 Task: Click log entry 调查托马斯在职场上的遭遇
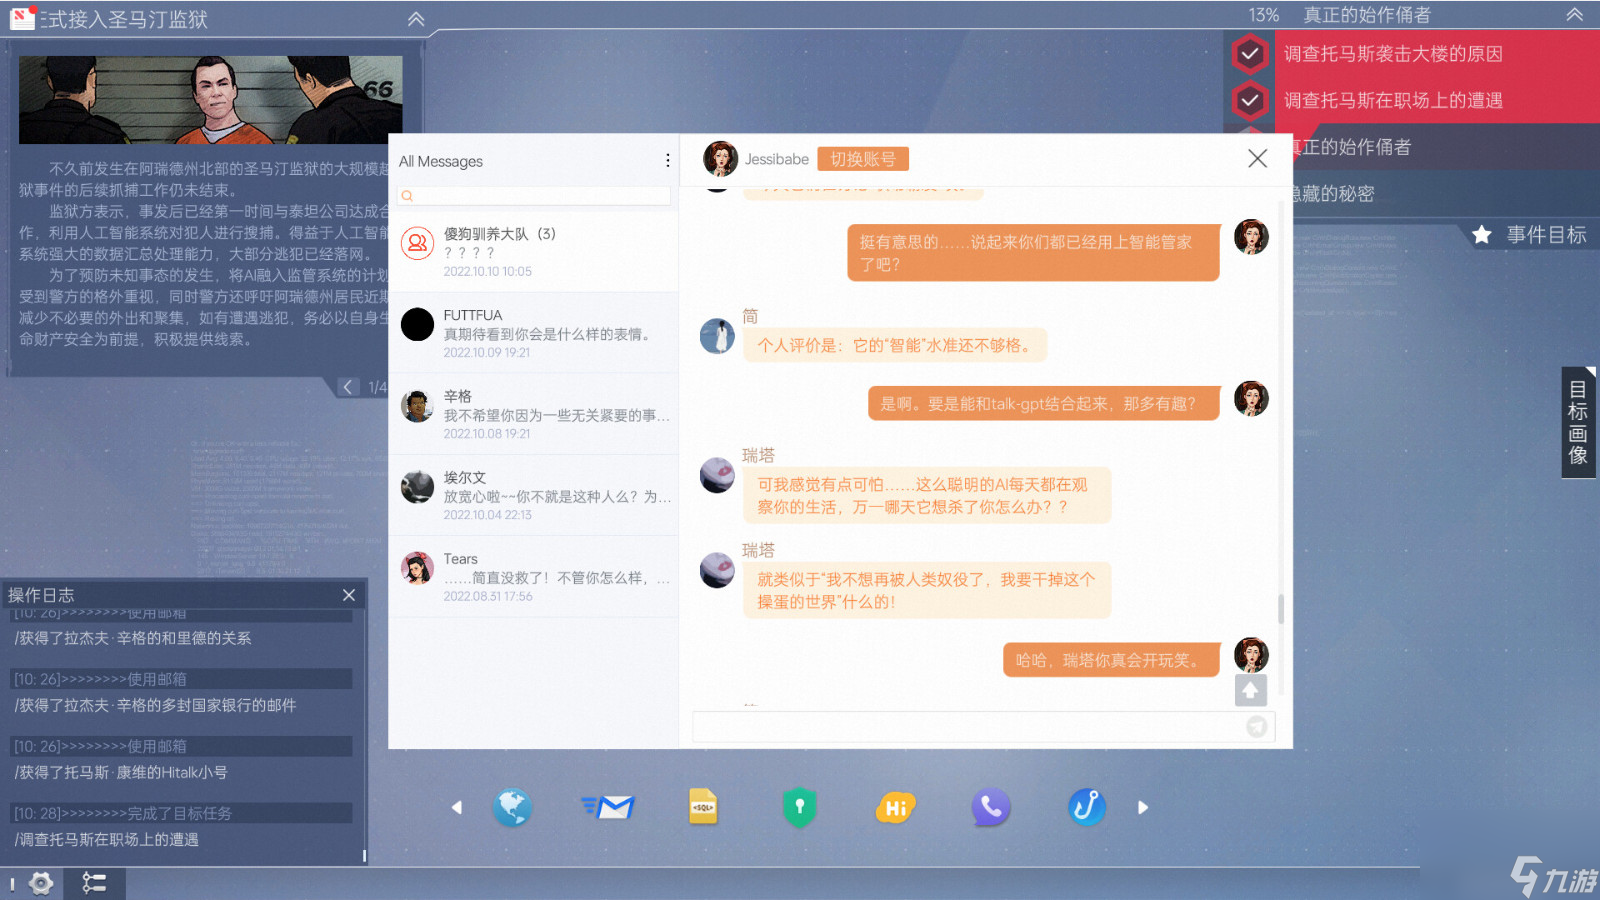(106, 839)
